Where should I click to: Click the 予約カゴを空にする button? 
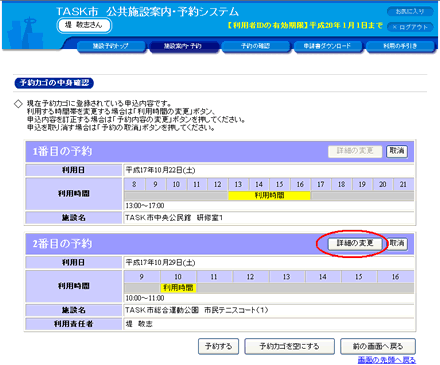pos(289,346)
